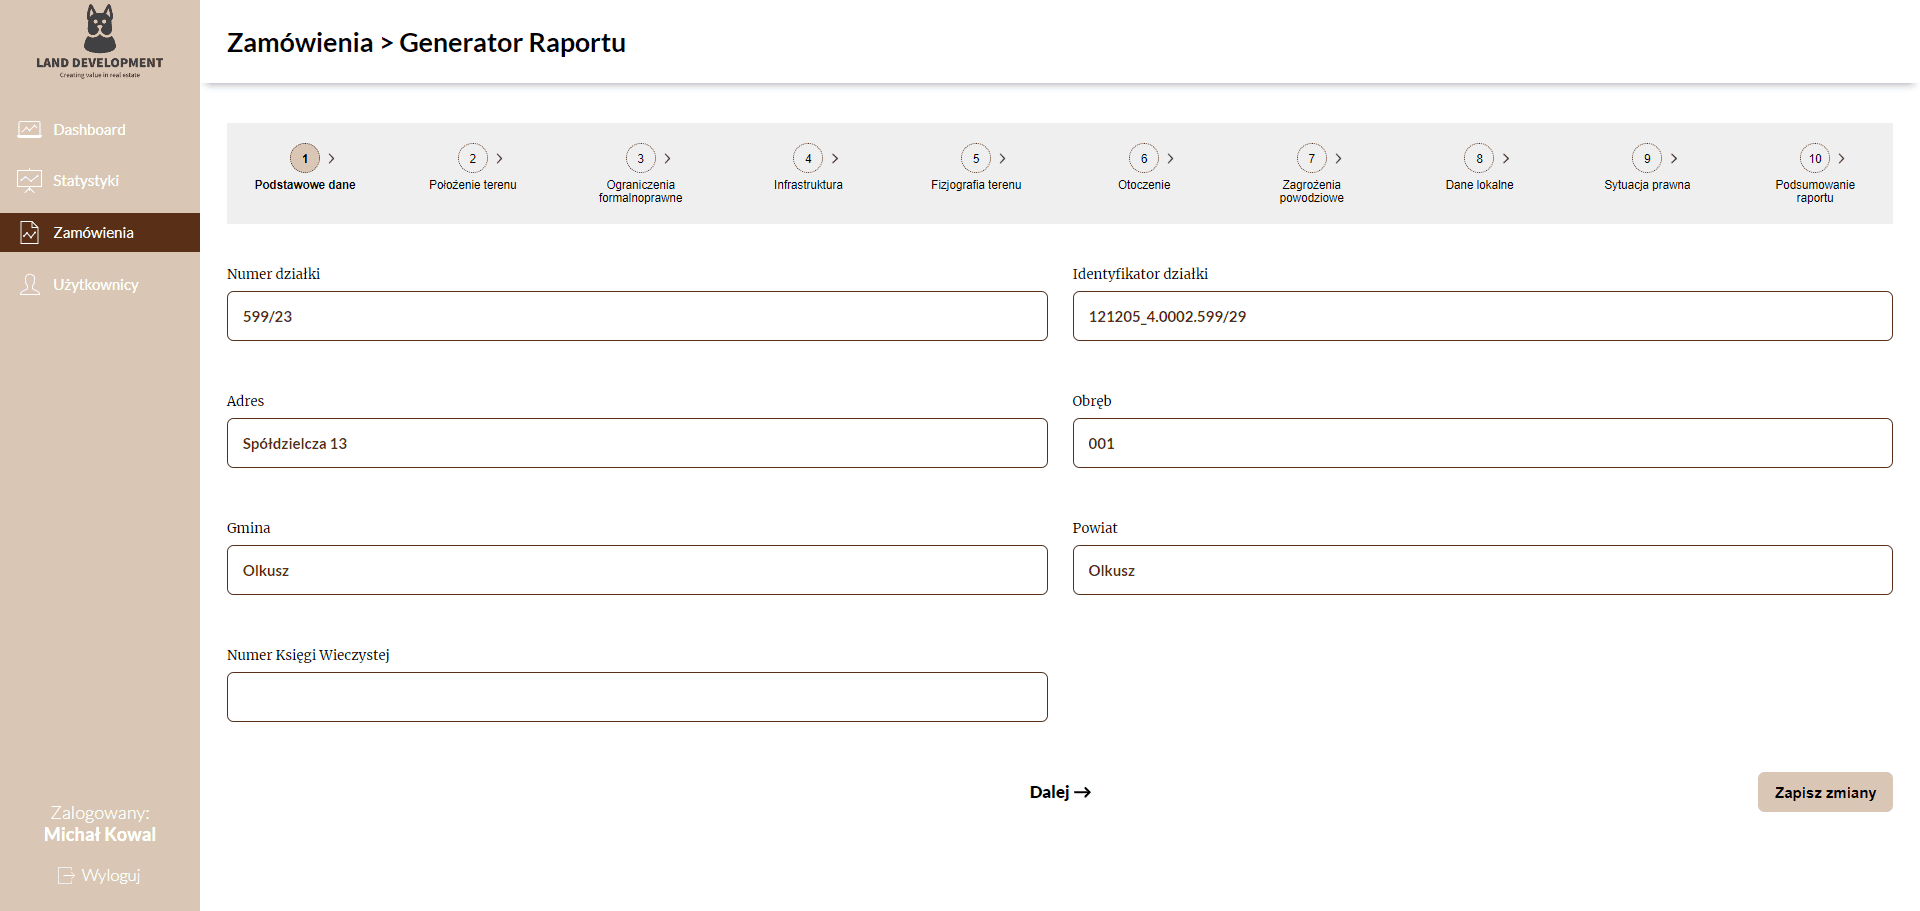Click the Zamówienia document icon

[x=30, y=233]
